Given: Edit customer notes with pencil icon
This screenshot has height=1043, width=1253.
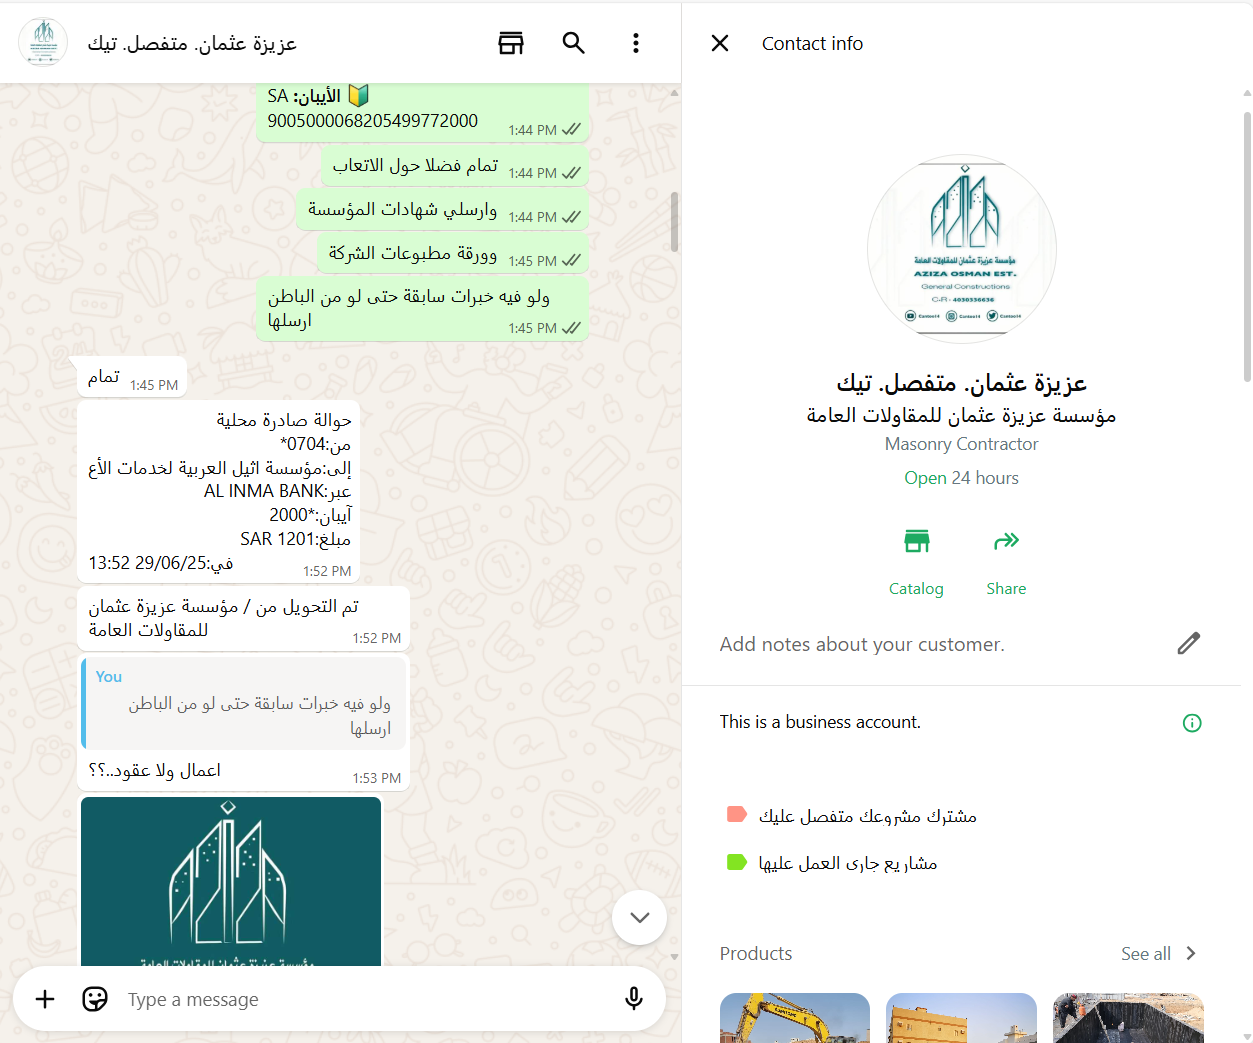Looking at the screenshot, I should tap(1188, 644).
